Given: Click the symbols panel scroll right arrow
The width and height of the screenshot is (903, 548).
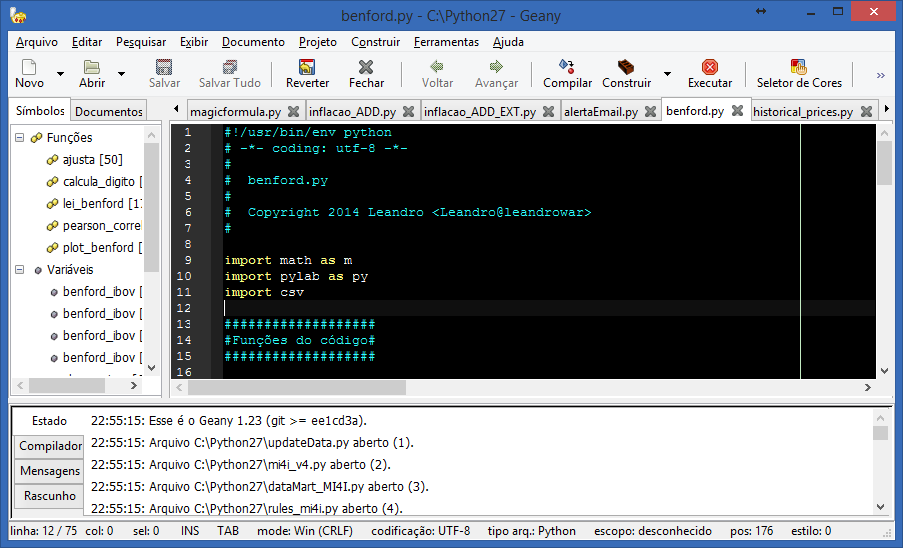Looking at the screenshot, I should pyautogui.click(x=134, y=386).
